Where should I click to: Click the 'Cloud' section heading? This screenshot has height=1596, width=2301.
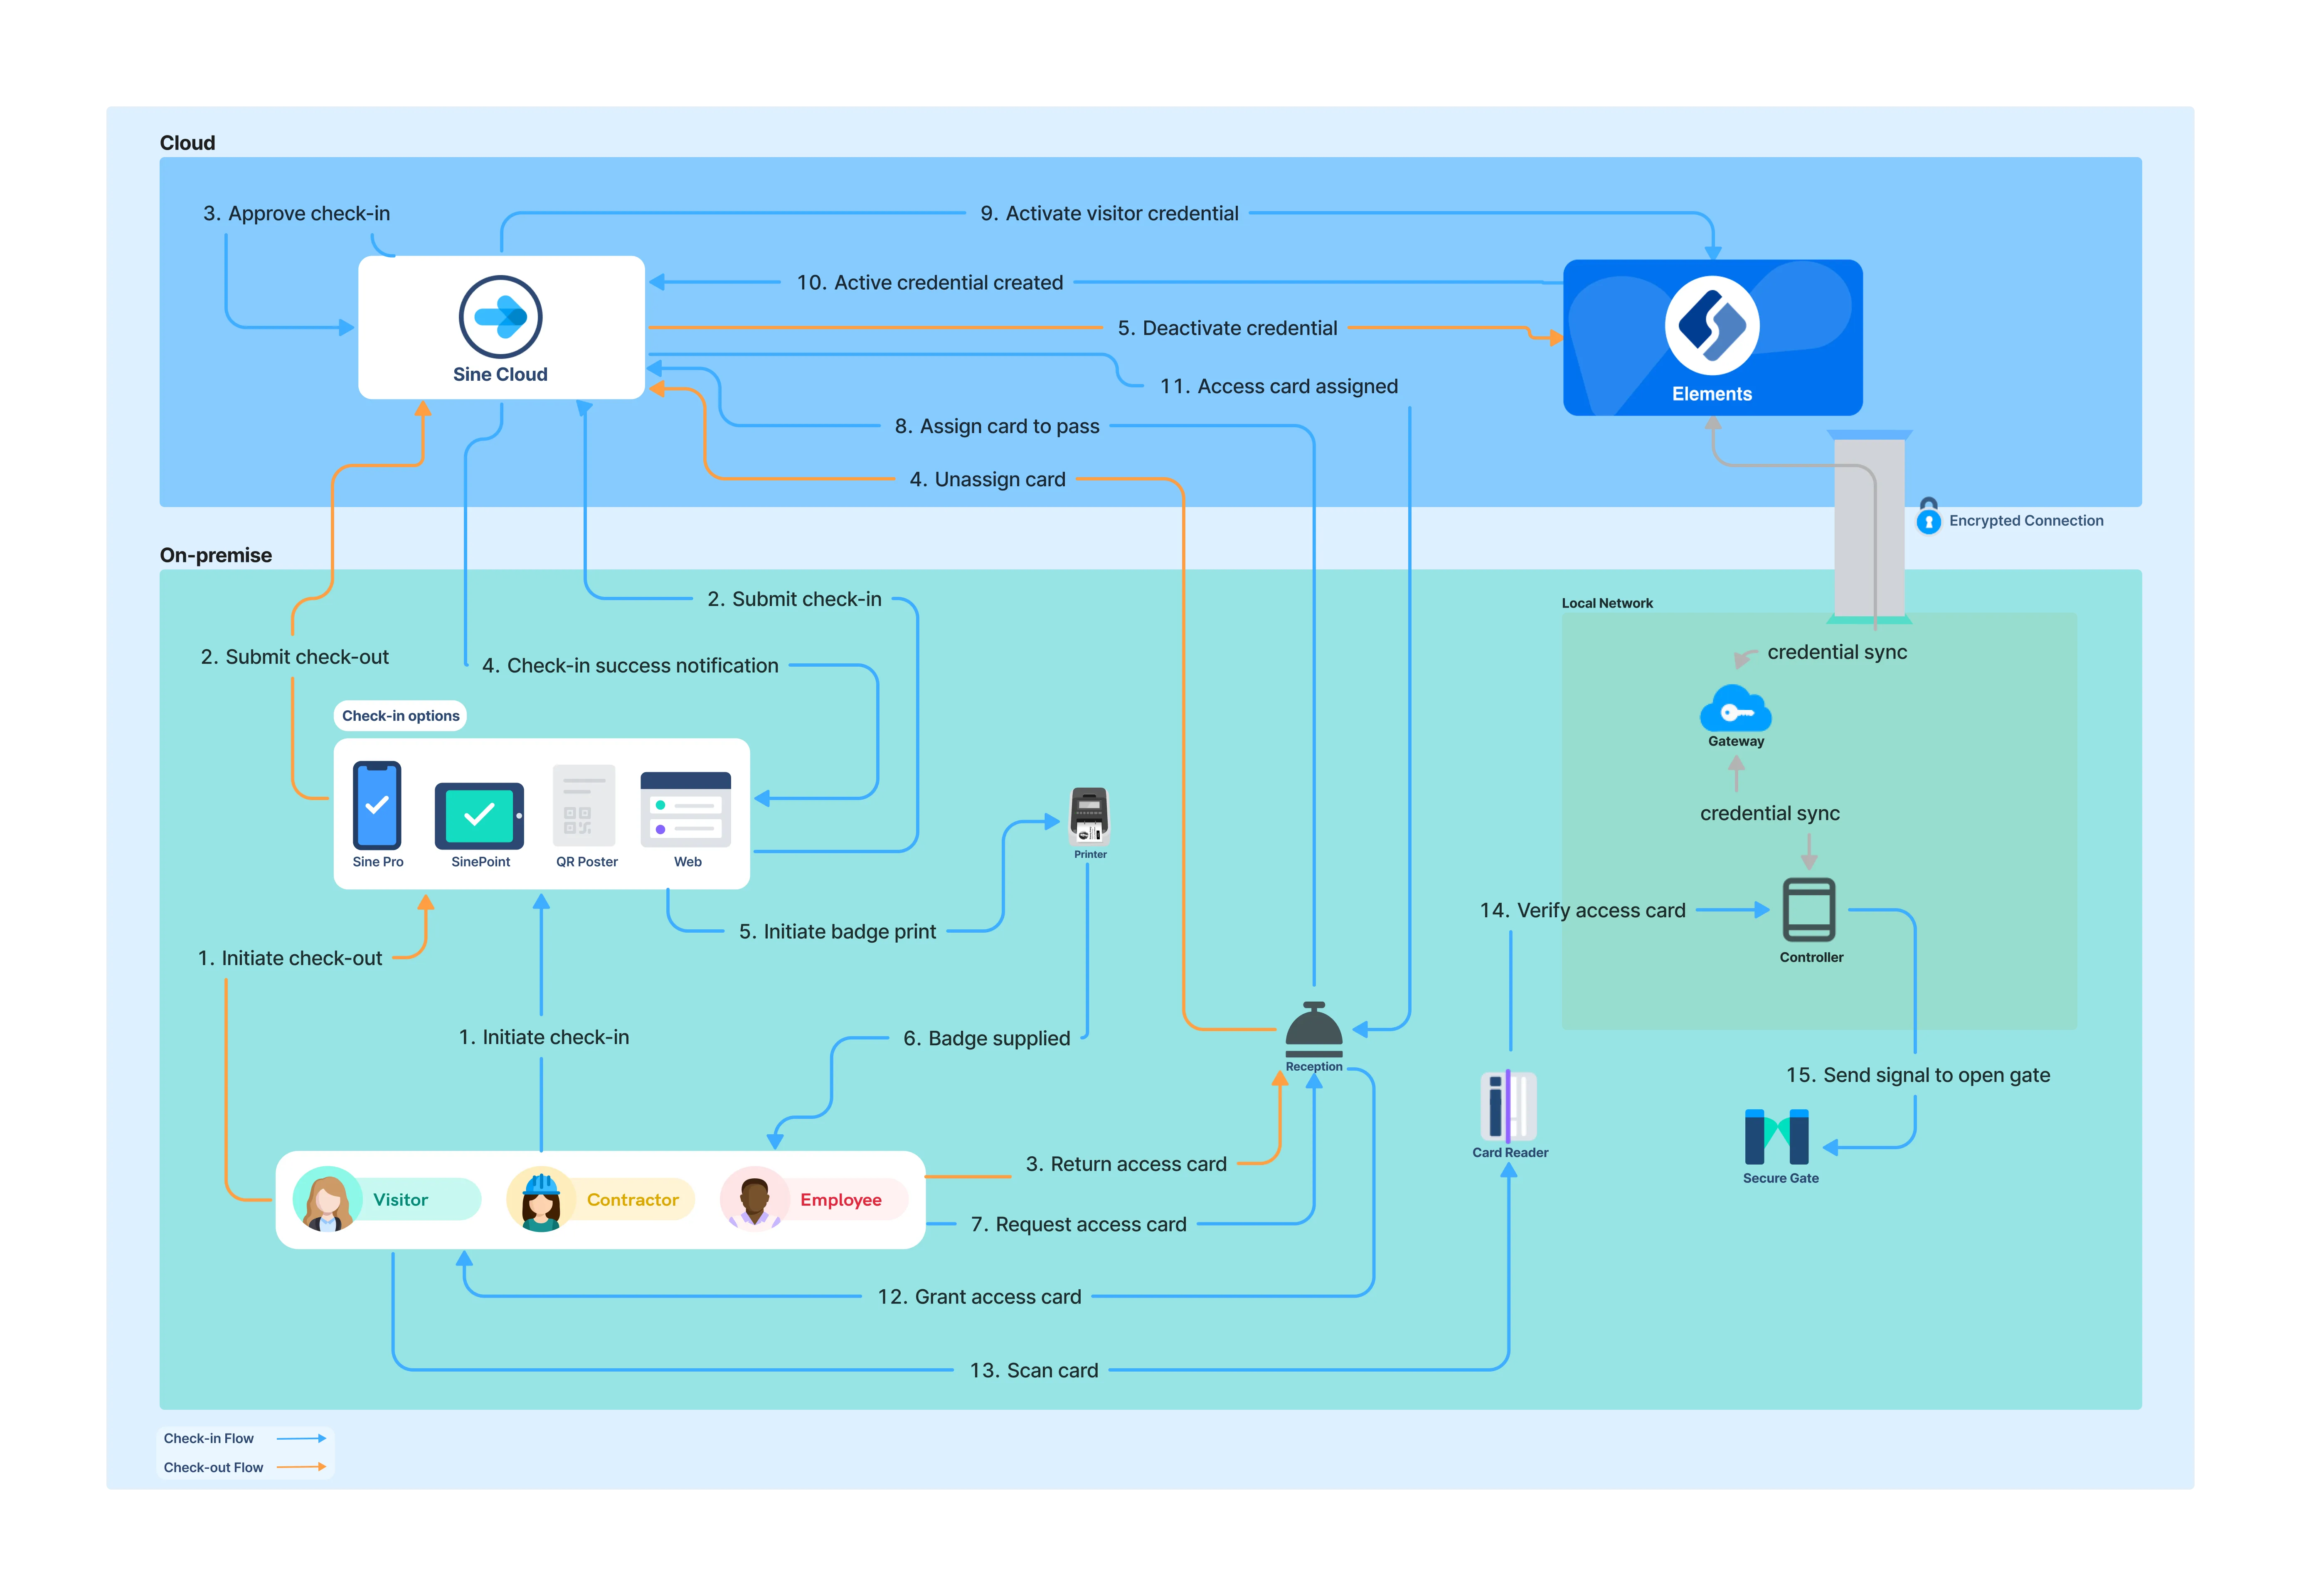[187, 143]
